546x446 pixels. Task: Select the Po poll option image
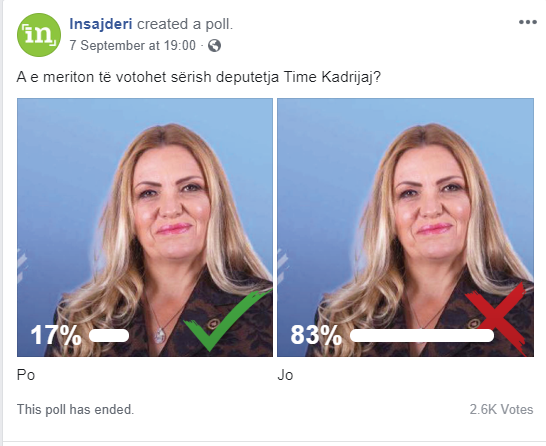(x=145, y=227)
